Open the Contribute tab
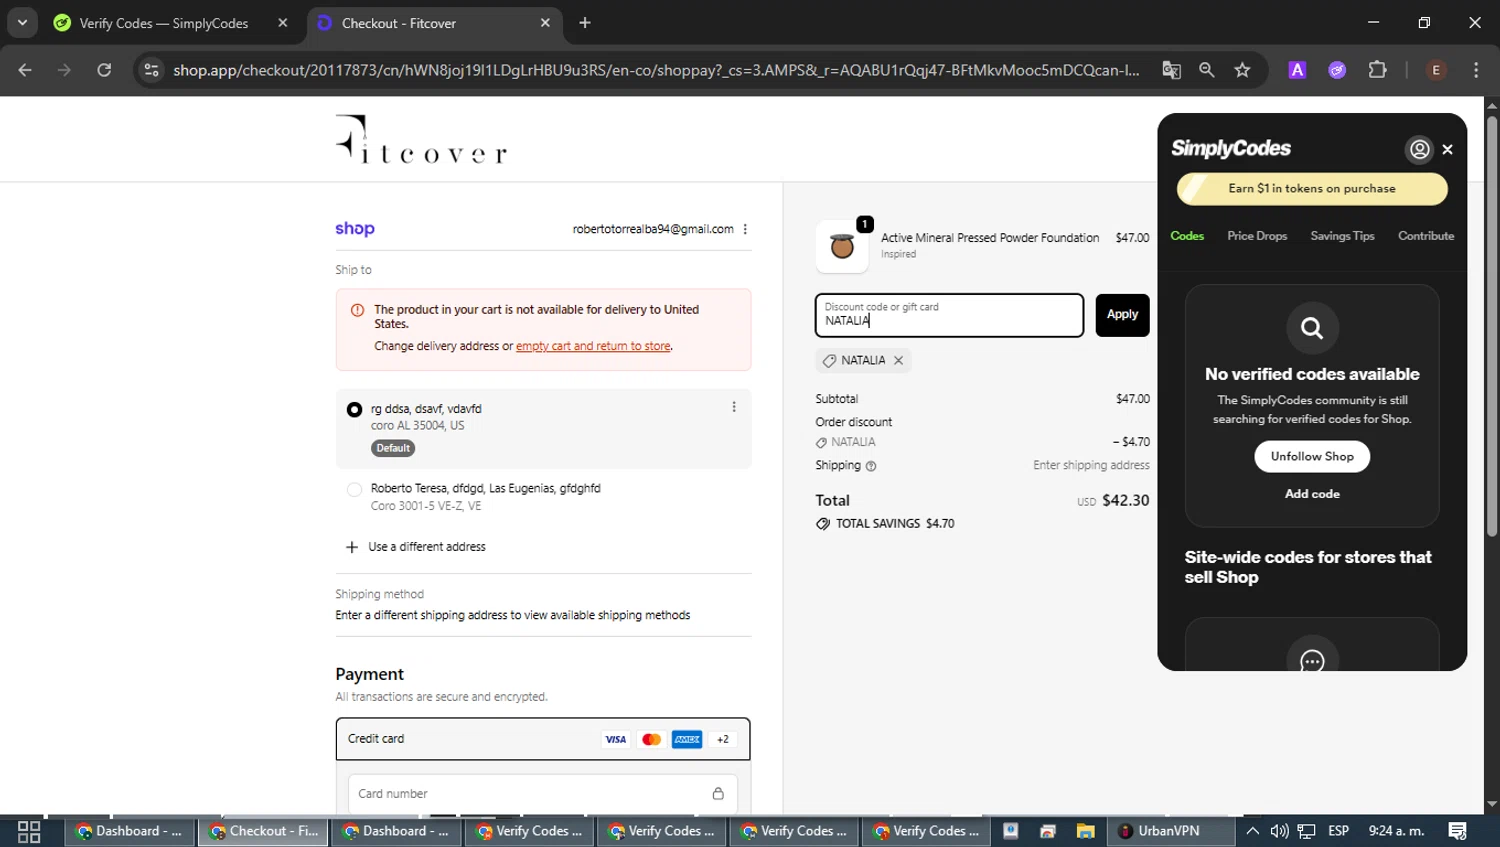This screenshot has width=1500, height=847. pyautogui.click(x=1426, y=236)
